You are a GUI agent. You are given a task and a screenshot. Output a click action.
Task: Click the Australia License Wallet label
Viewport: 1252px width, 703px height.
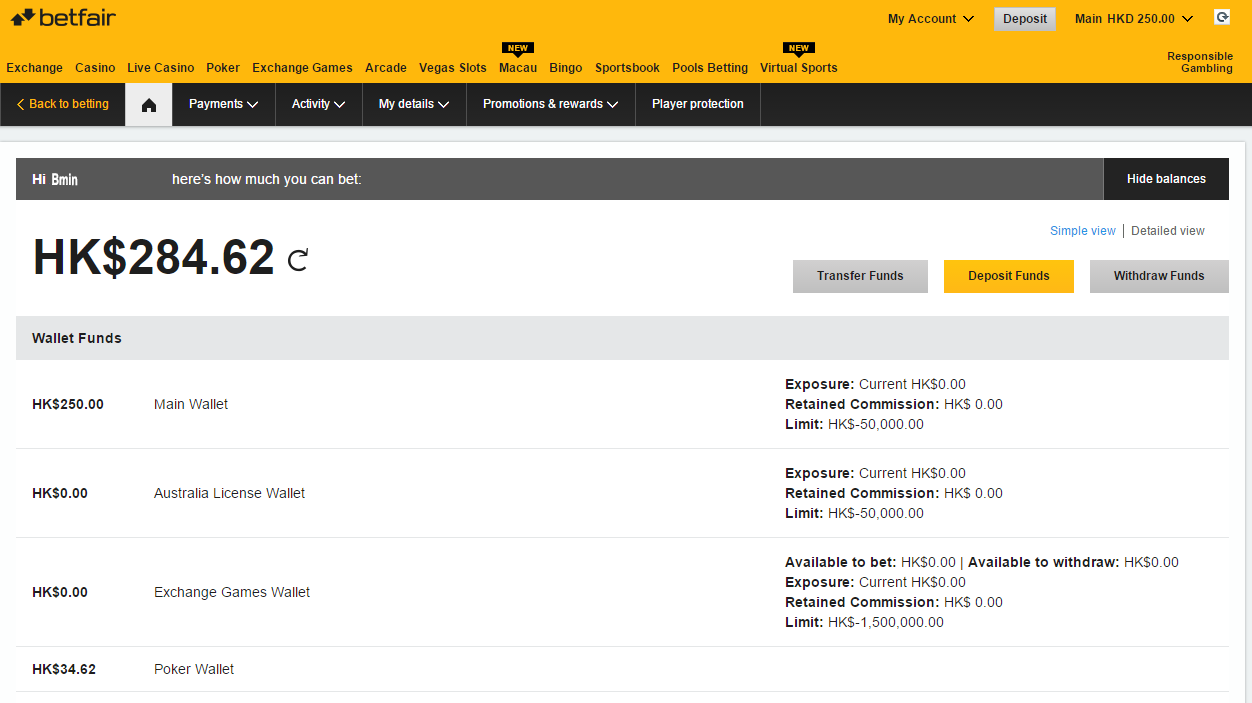pyautogui.click(x=229, y=493)
